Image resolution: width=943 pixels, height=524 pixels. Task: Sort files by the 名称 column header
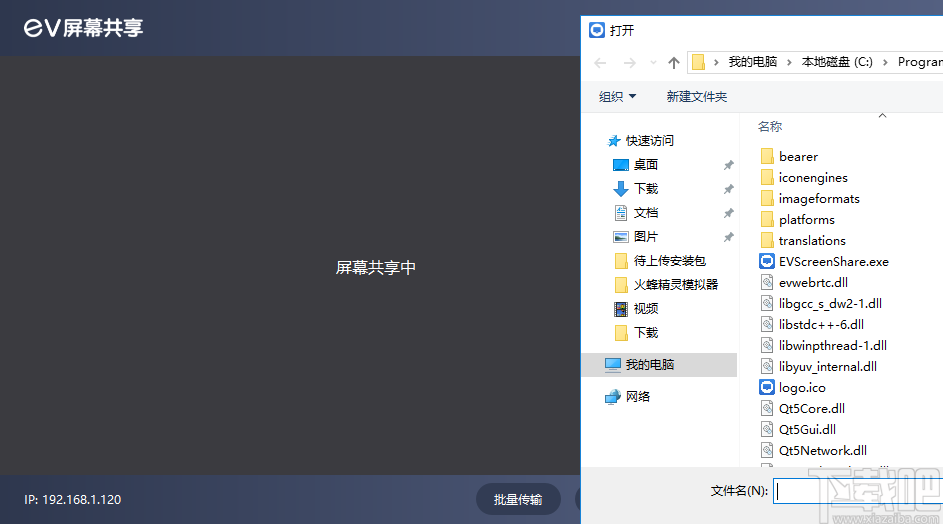point(770,126)
